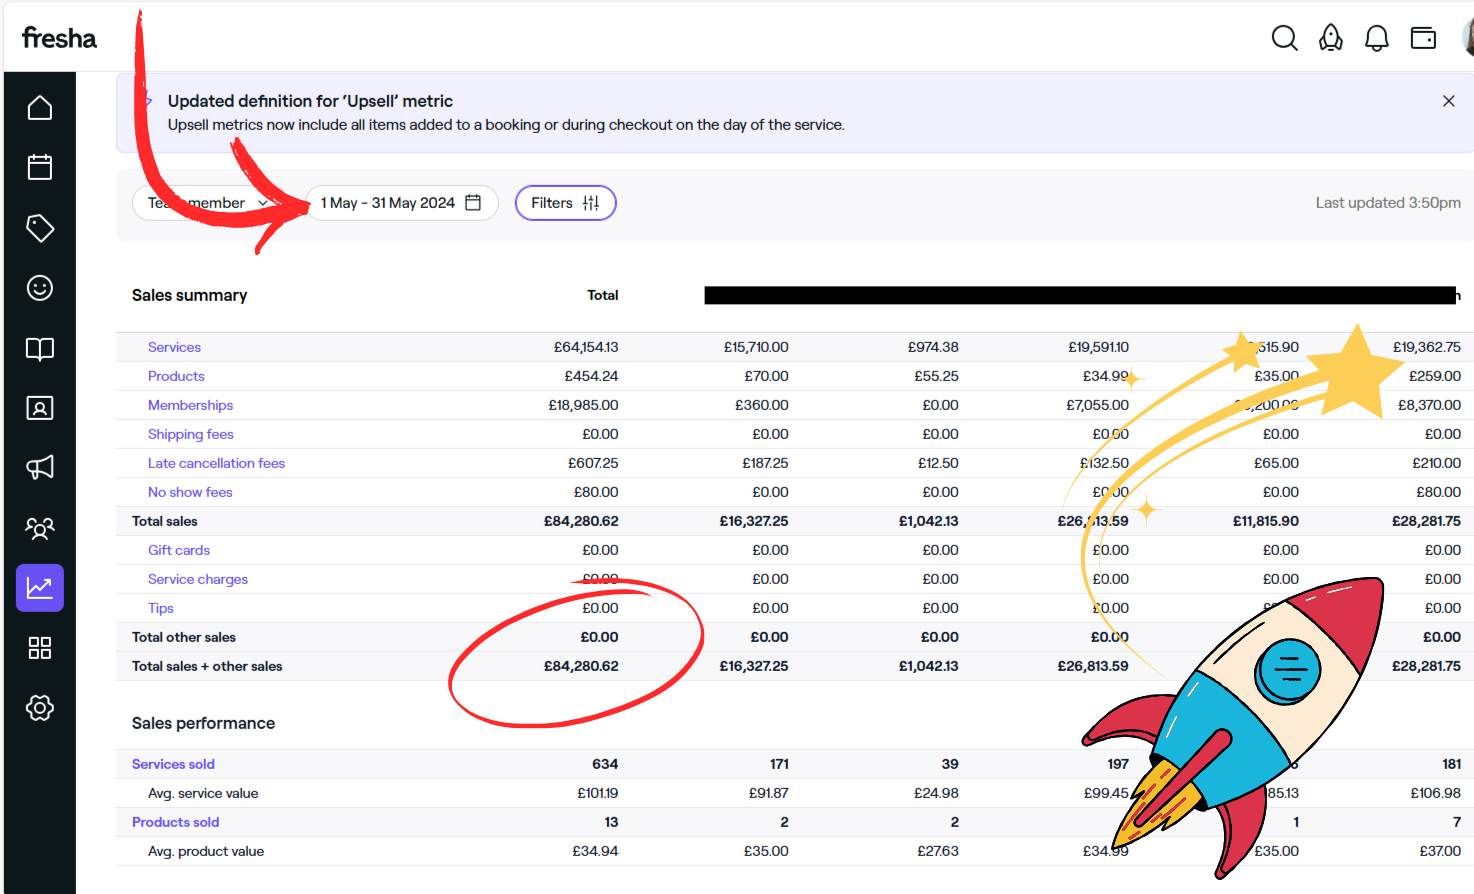
Task: Open the Products sold link
Action: [x=175, y=822]
